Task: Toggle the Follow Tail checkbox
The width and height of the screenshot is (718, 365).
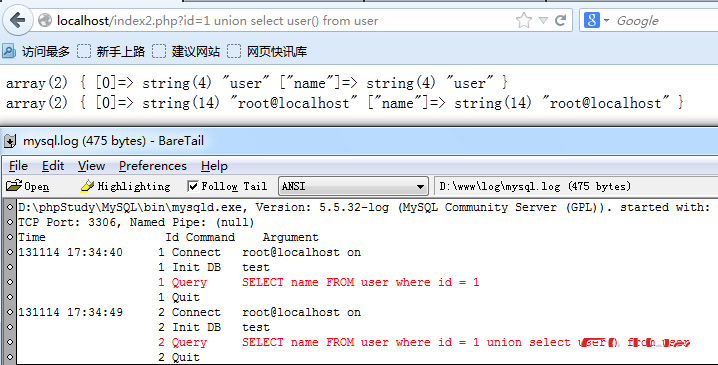Action: click(x=193, y=186)
